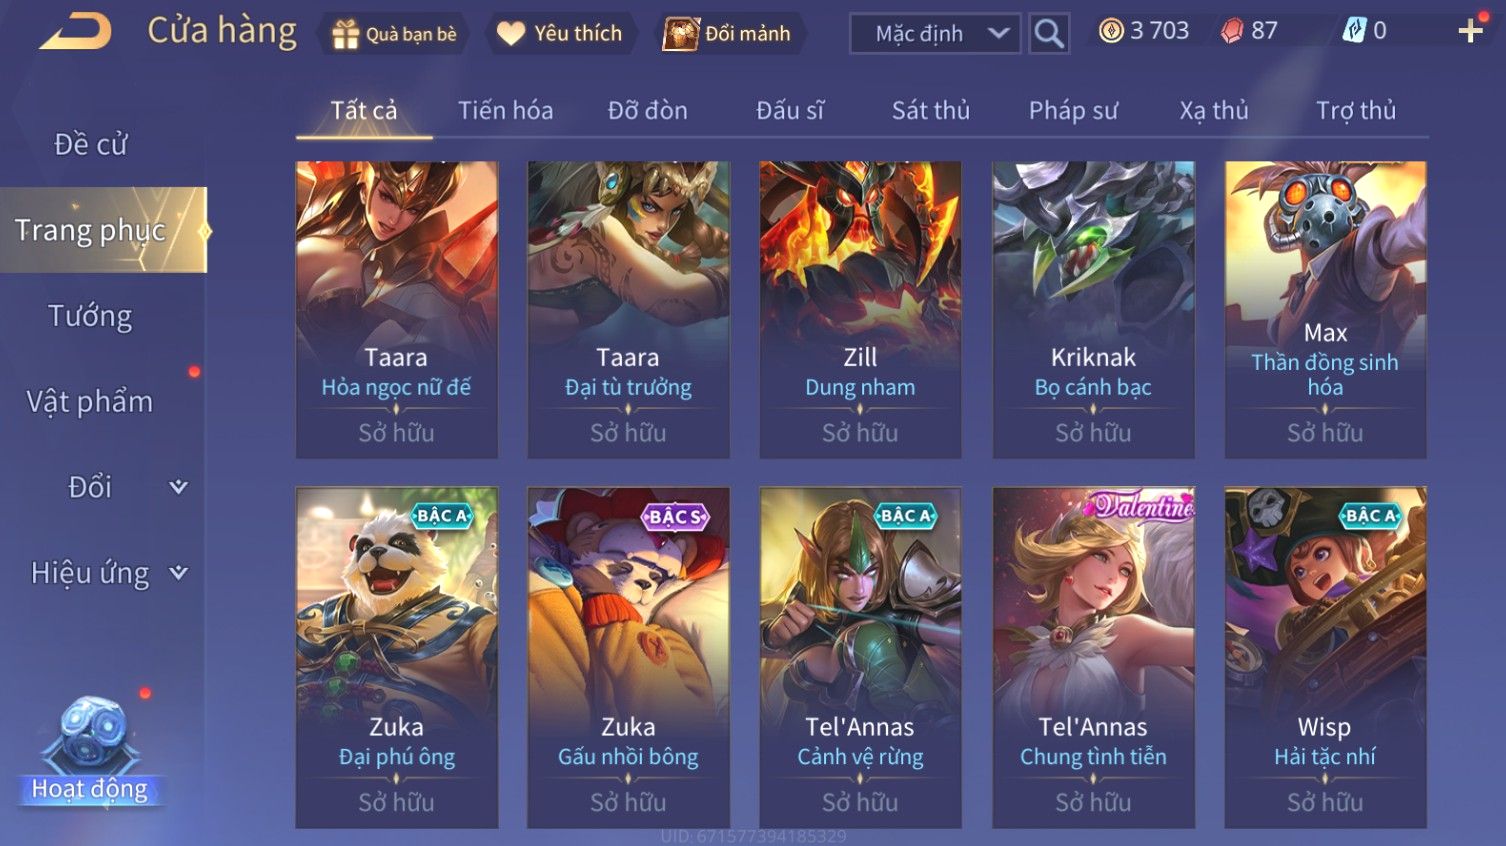
Task: Switch to the Sát thủ tab
Action: [931, 111]
